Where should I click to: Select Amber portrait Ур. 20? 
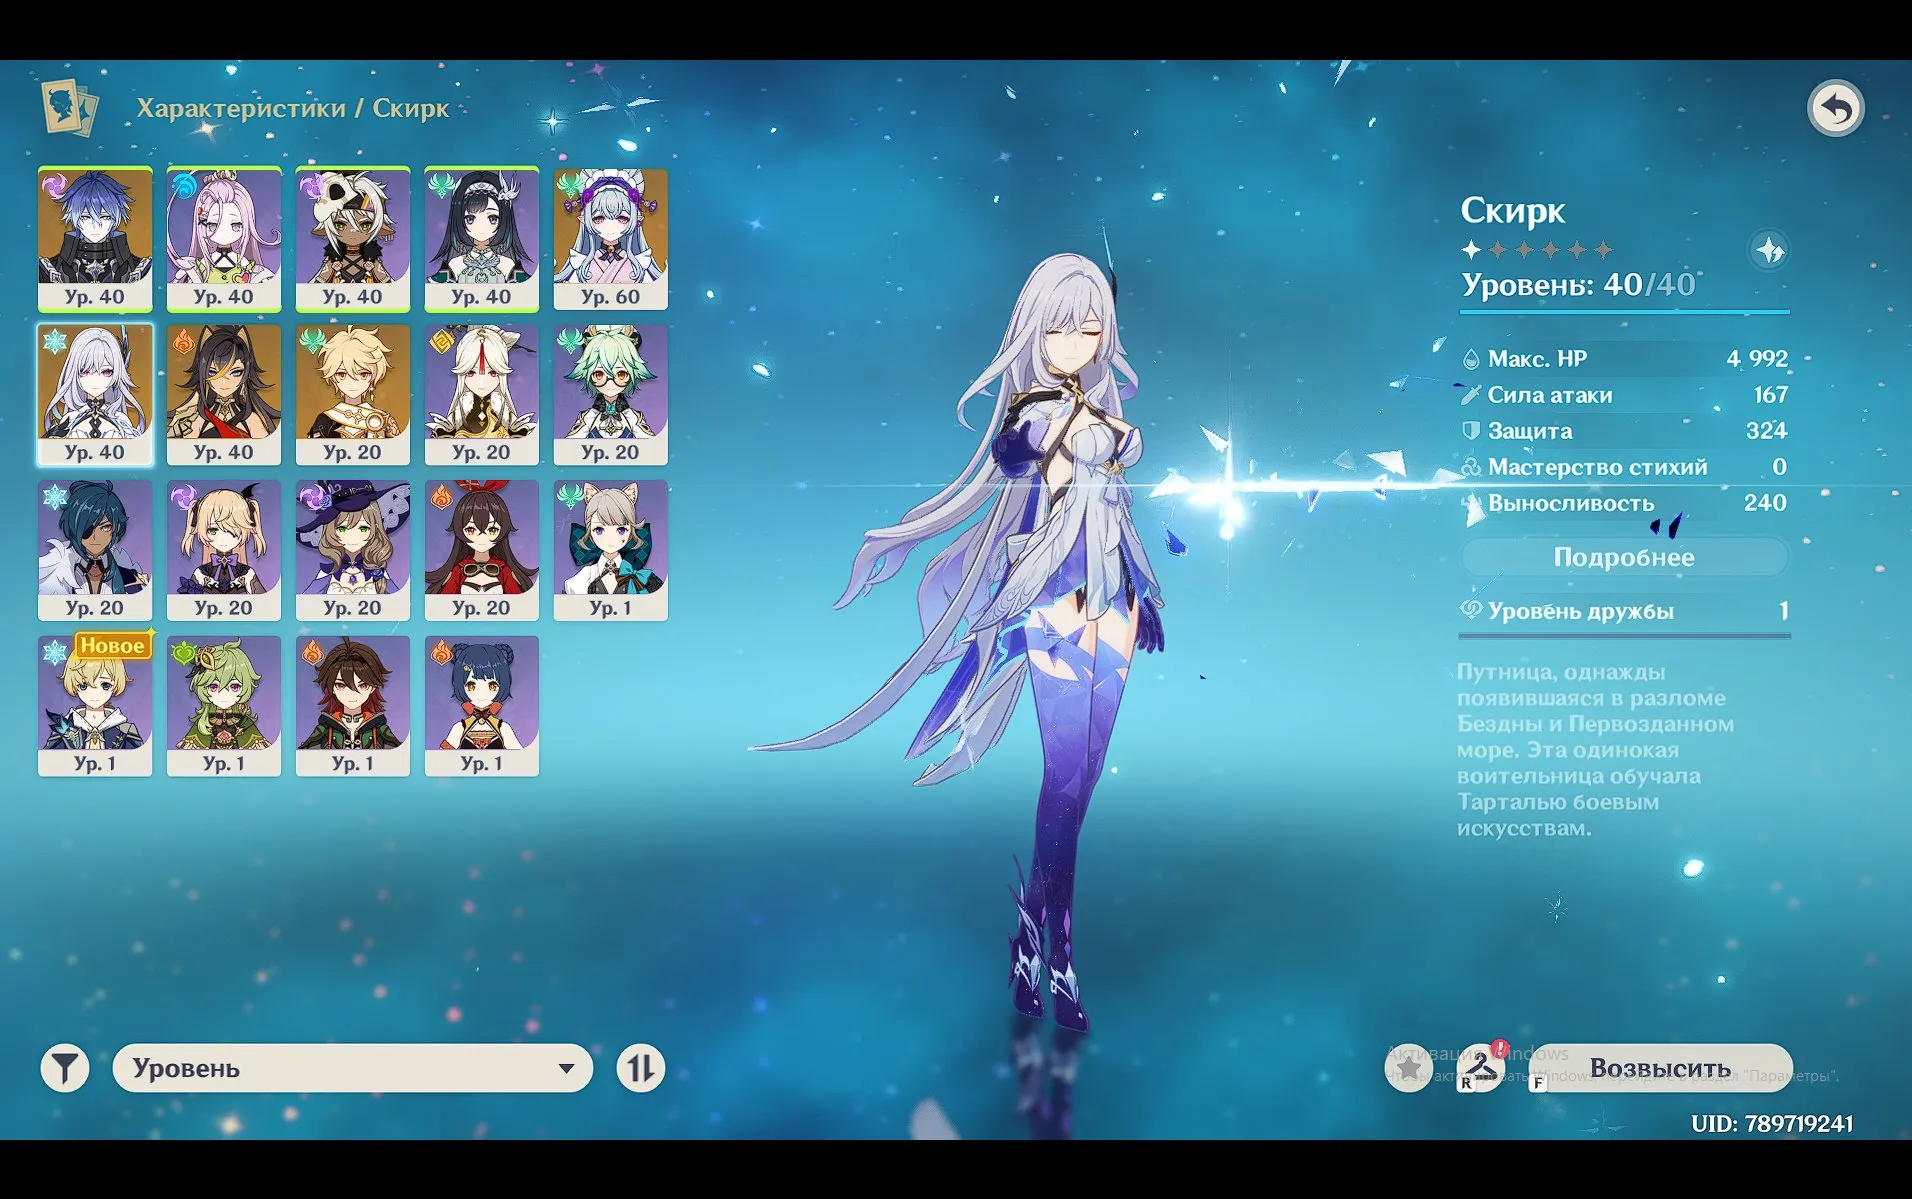482,550
